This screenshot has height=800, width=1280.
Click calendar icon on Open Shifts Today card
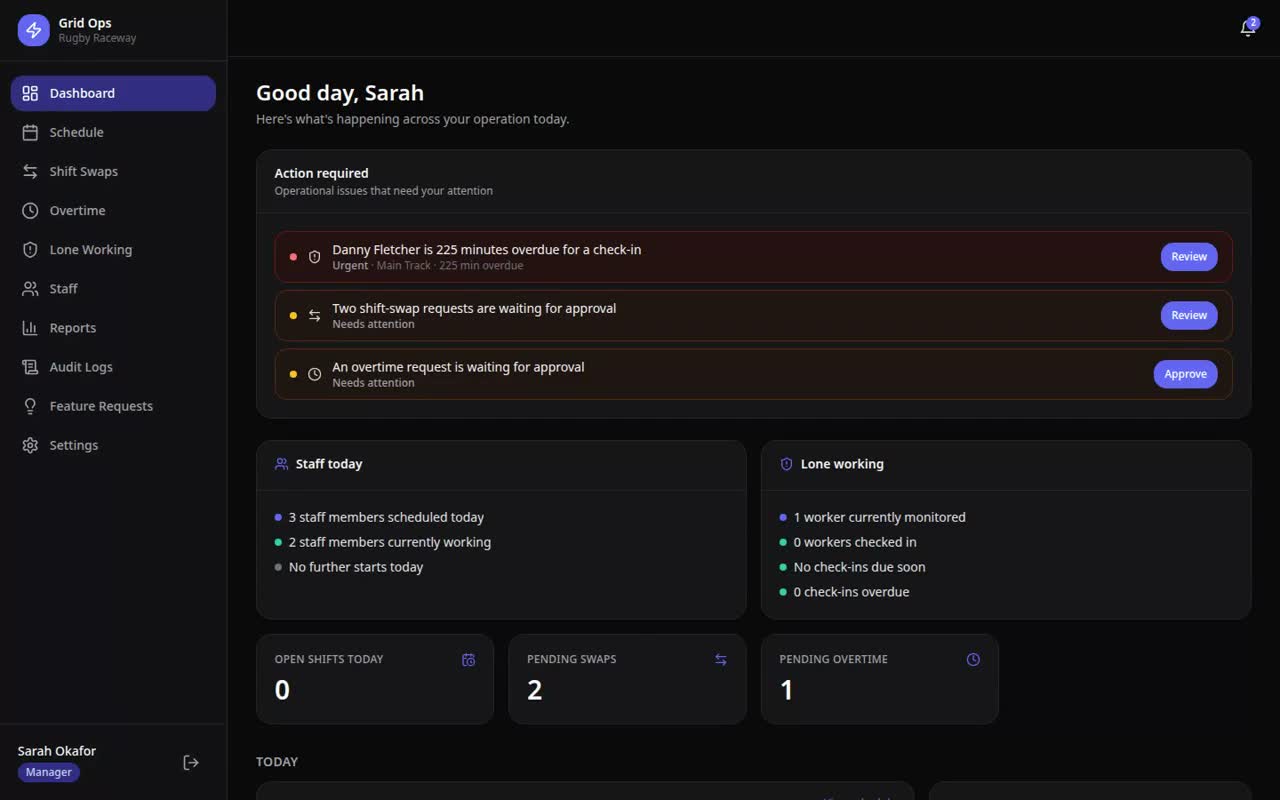468,659
